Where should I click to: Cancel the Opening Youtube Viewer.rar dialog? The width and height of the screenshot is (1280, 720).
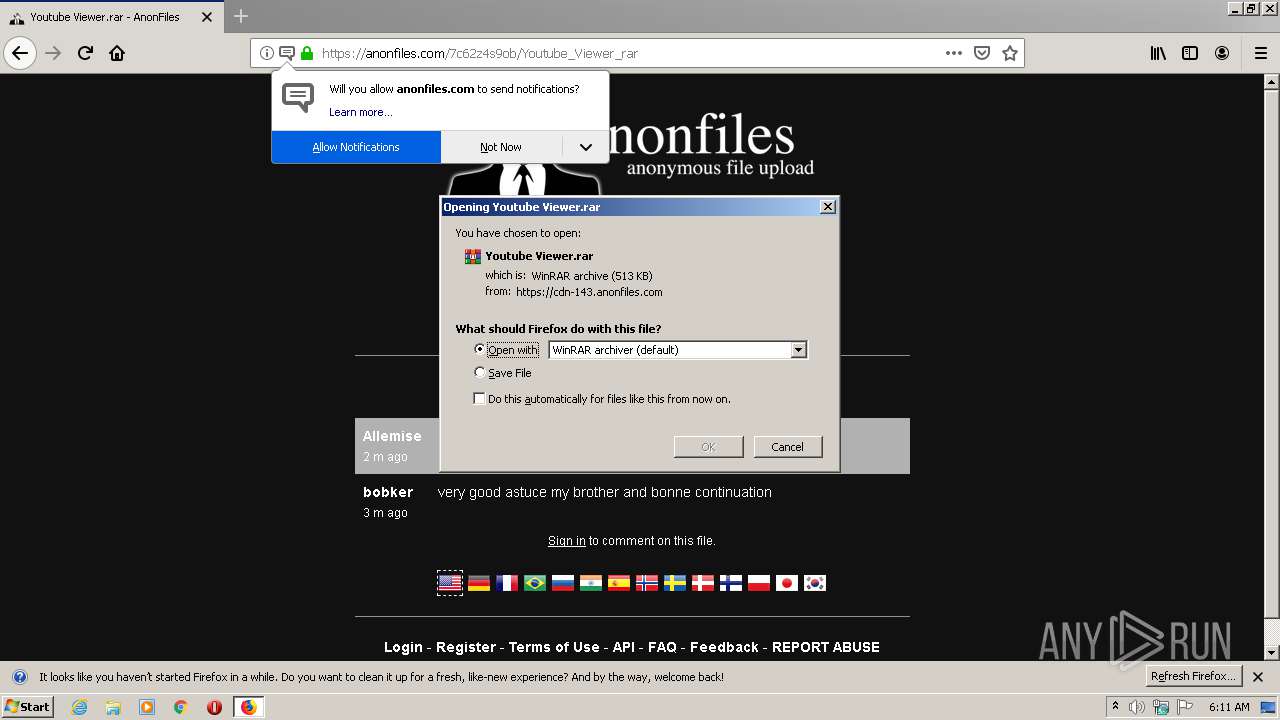pos(787,447)
